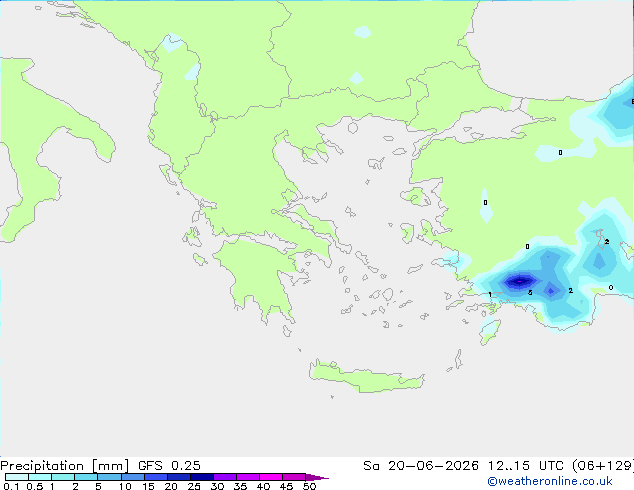Click the 'Precipitation [mm]' title text
This screenshot has height=490, width=634.
click(x=65, y=466)
